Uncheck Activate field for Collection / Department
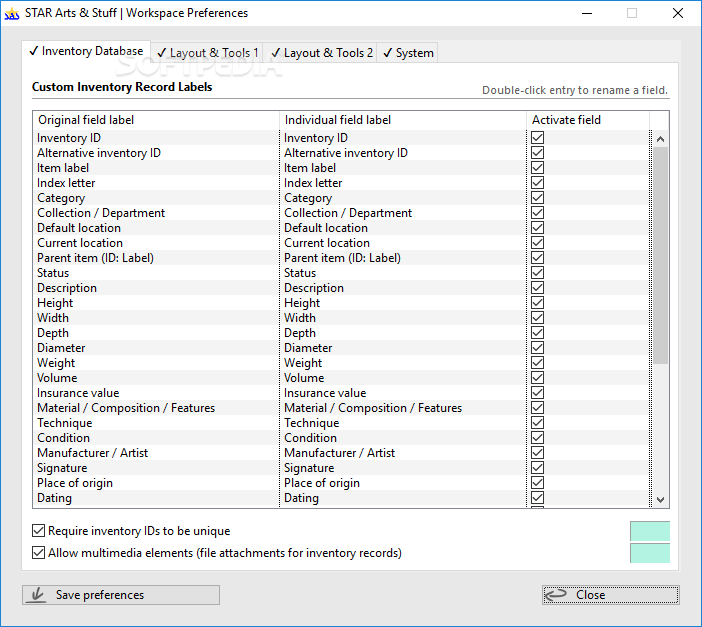 tap(538, 213)
